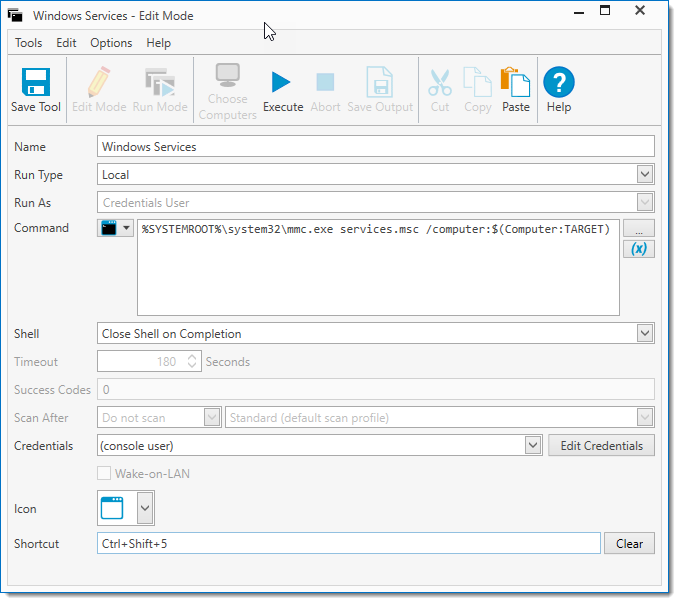Run the tool with the Execute button
Viewport: 679px width, 603px height.
282,83
